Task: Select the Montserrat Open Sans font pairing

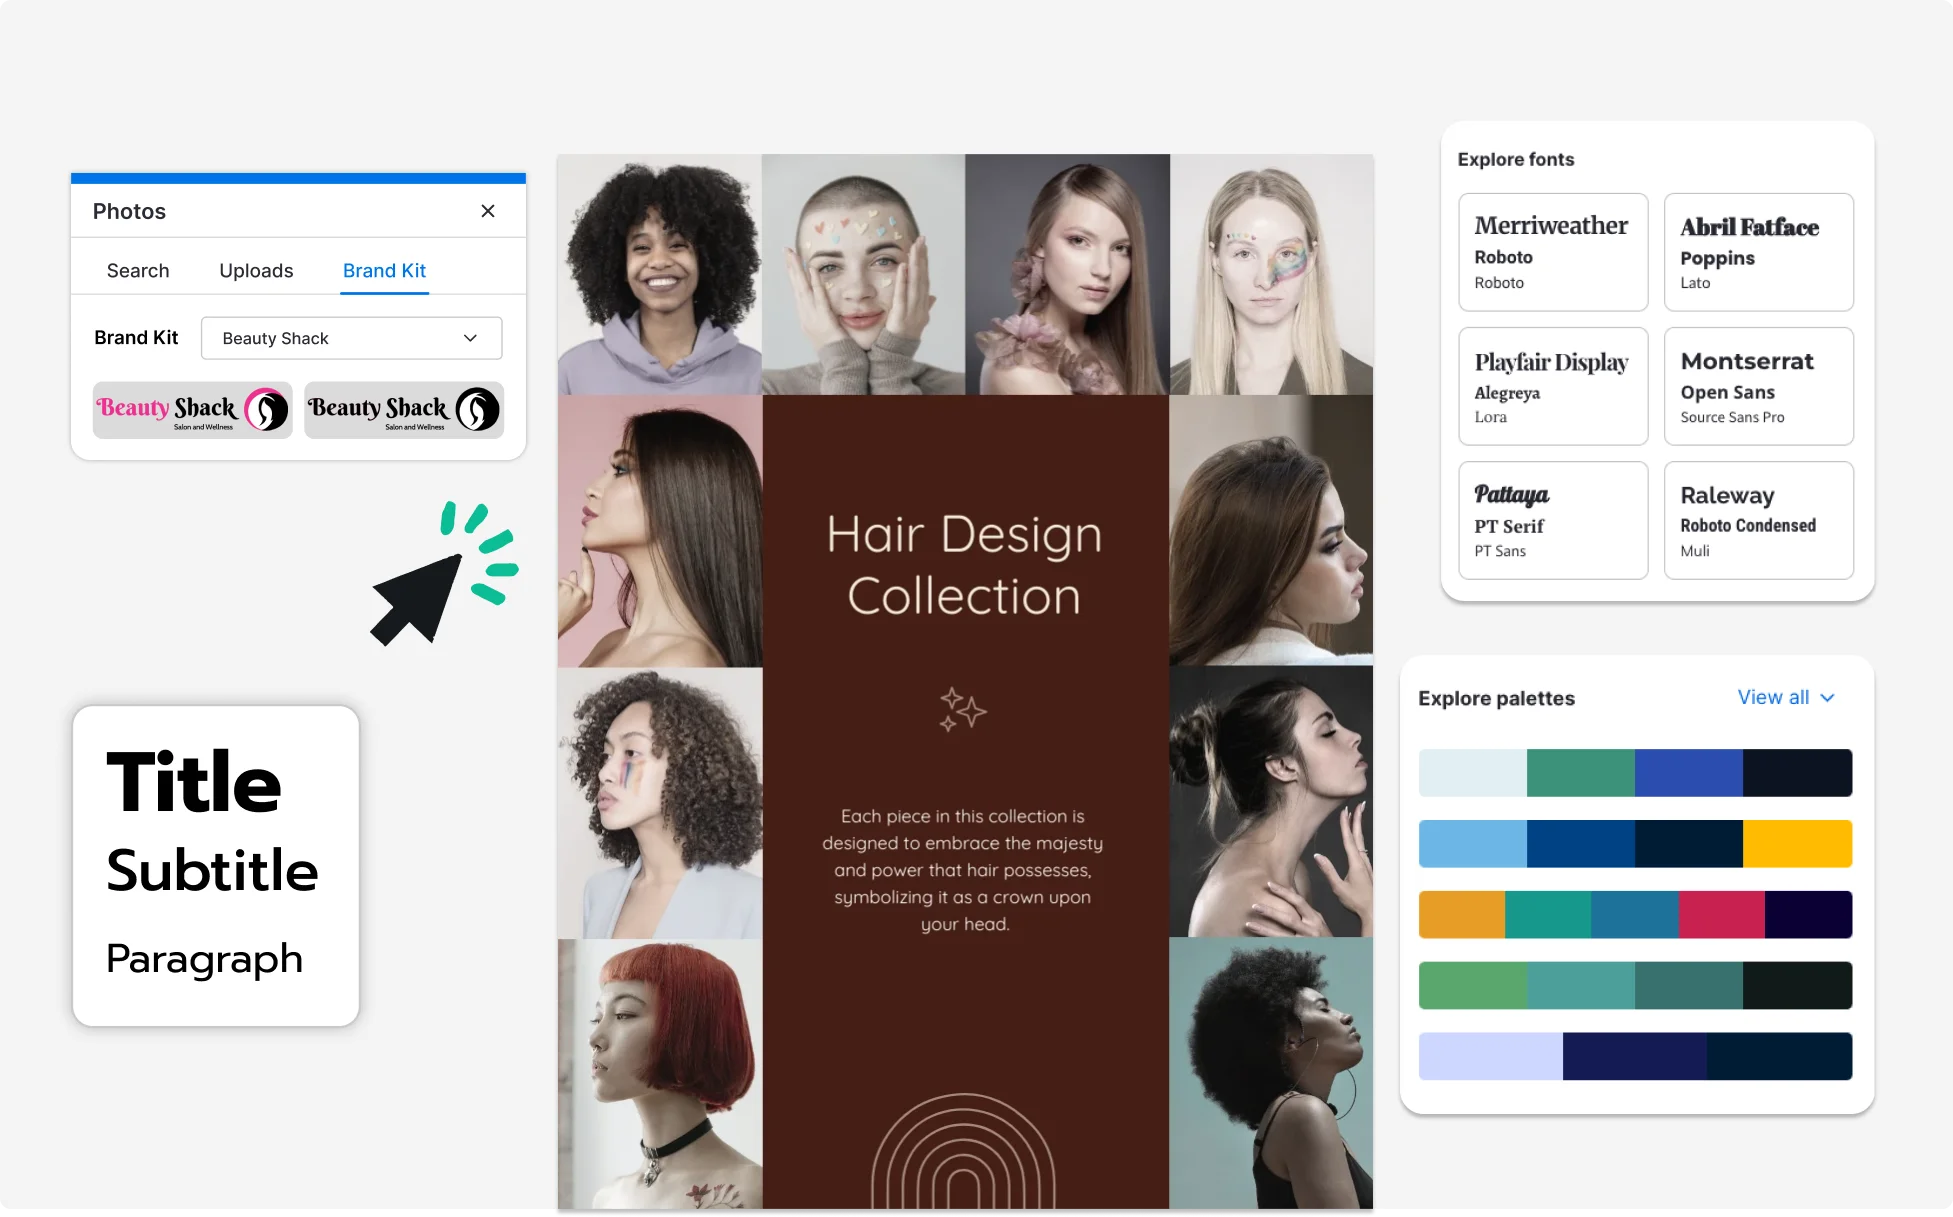Action: [1759, 386]
